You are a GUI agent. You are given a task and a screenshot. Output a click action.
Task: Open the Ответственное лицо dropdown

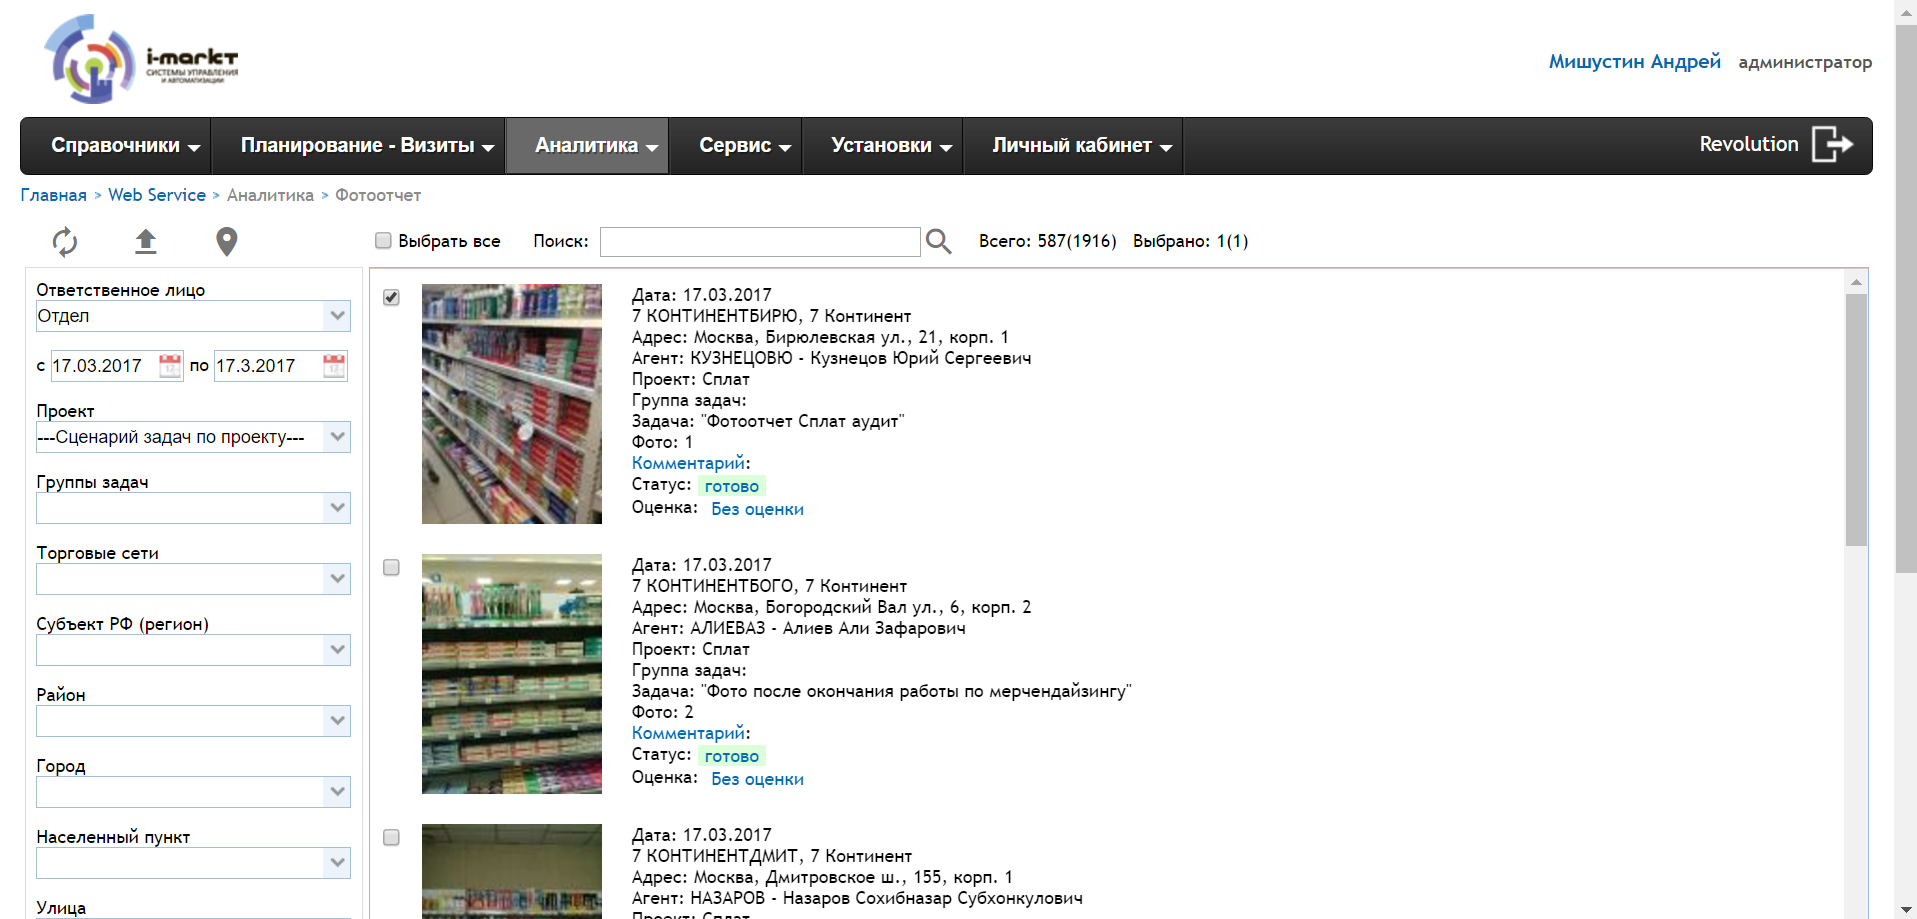[193, 316]
